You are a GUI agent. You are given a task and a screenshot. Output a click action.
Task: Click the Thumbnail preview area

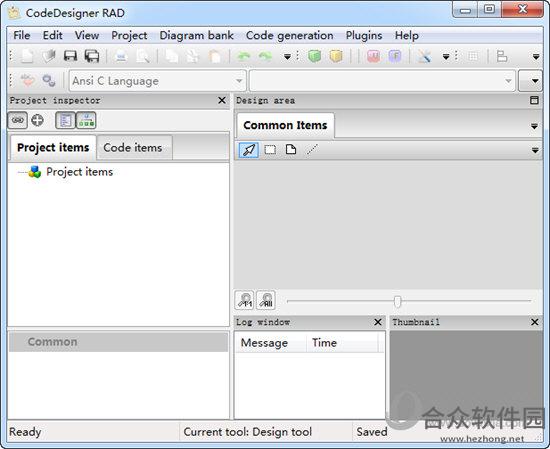(x=466, y=375)
